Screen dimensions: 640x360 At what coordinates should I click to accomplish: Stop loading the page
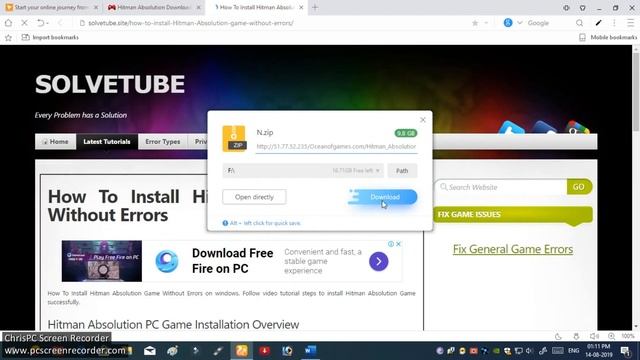click(24, 23)
